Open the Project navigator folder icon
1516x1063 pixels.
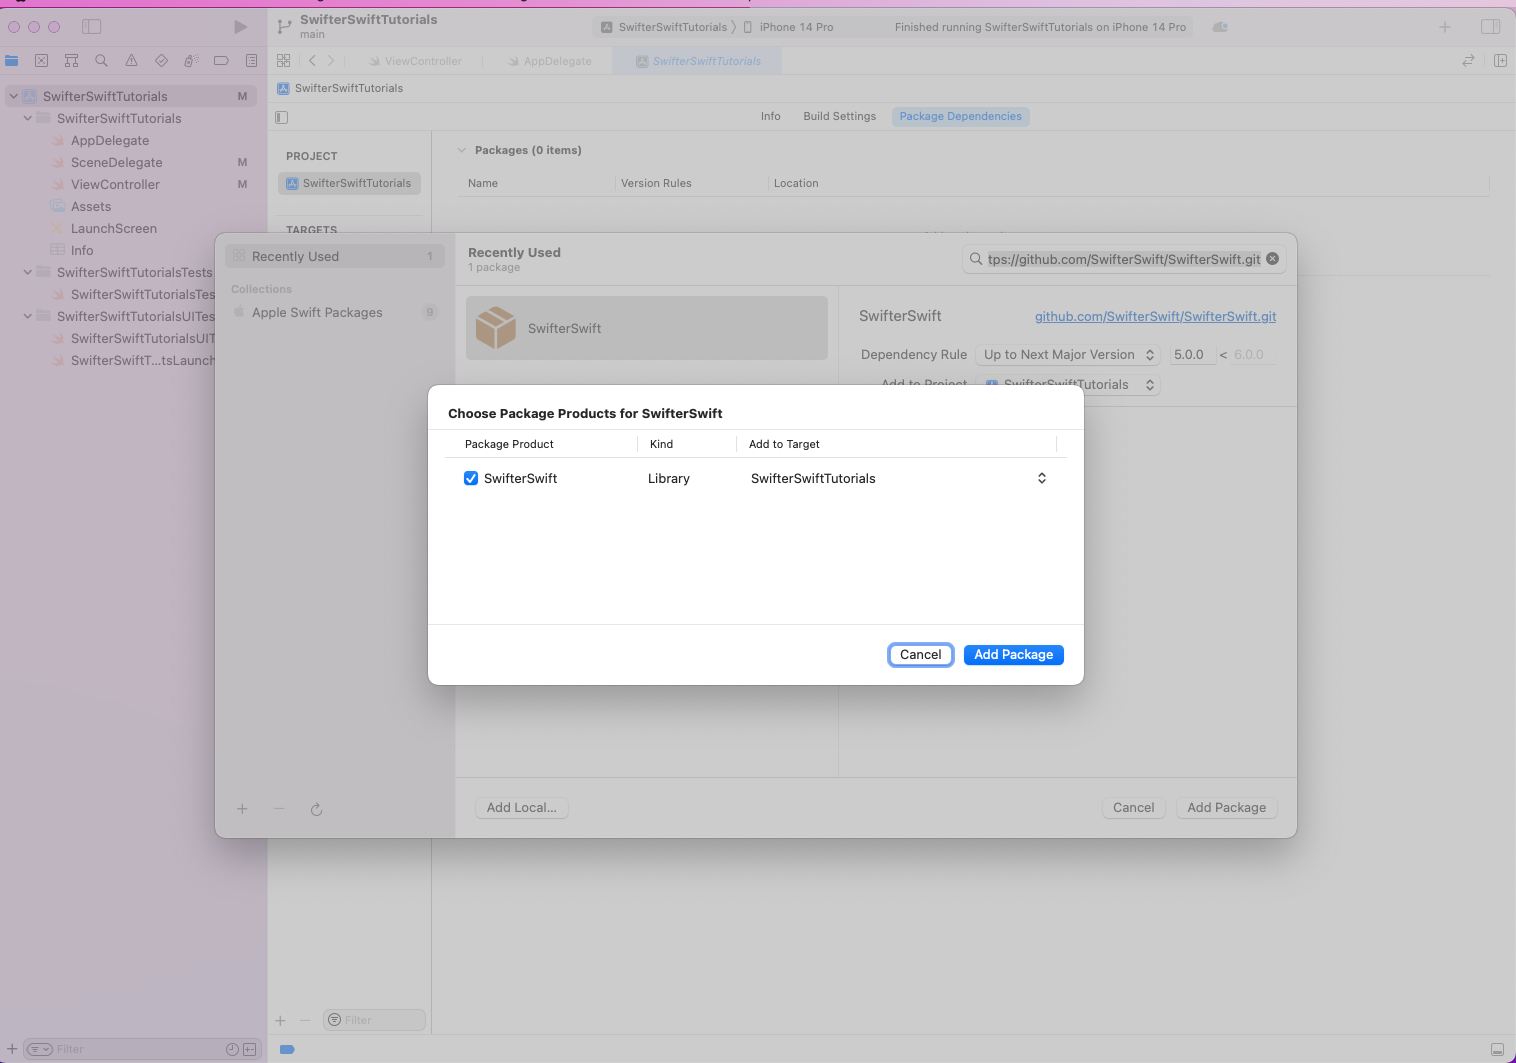tap(12, 61)
